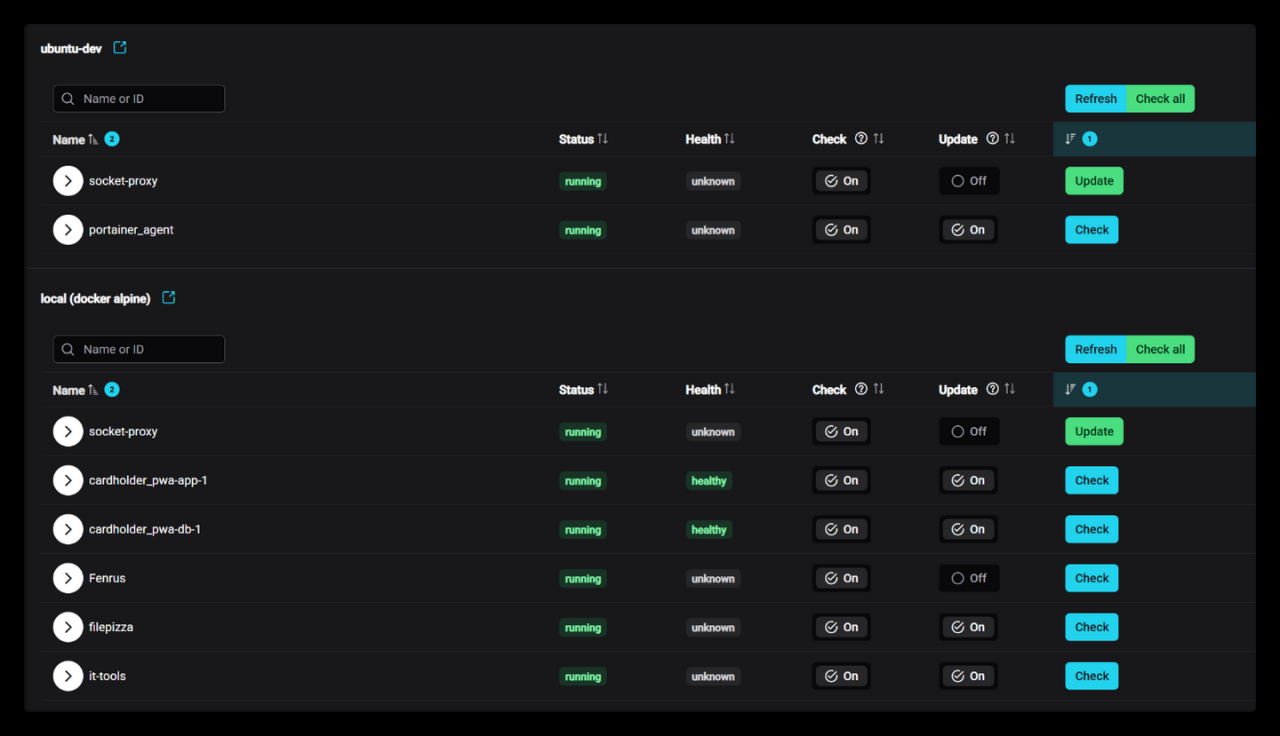
Task: Sort local table by Health
Action: [x=729, y=389]
